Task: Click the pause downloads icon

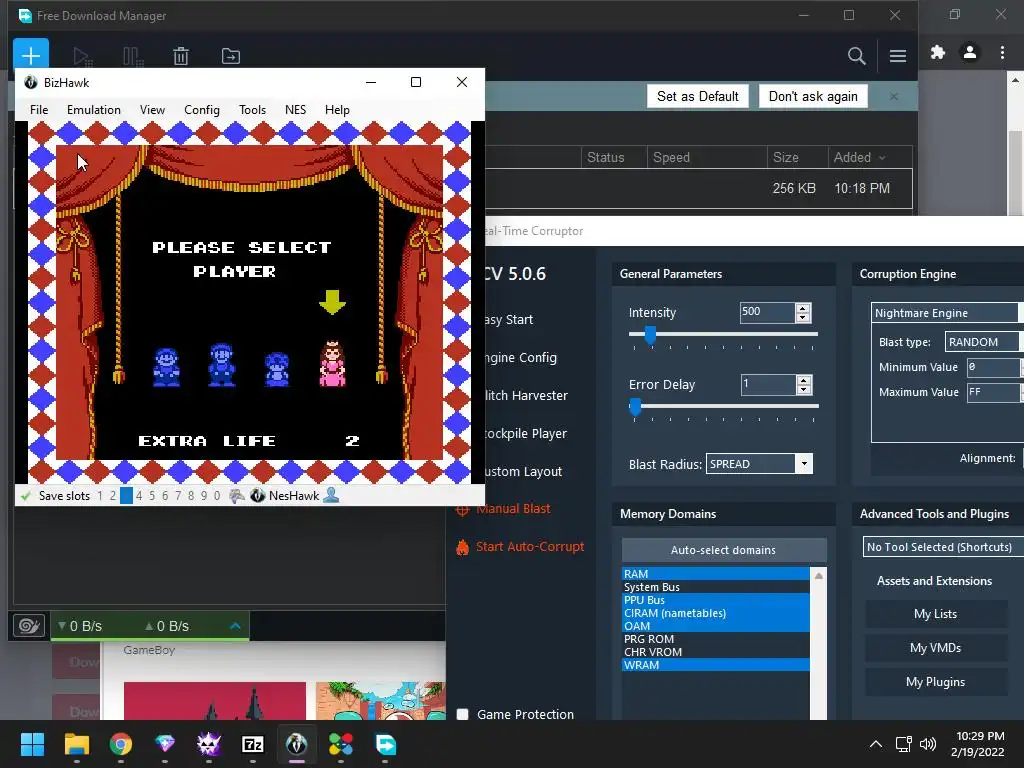Action: pyautogui.click(x=133, y=56)
